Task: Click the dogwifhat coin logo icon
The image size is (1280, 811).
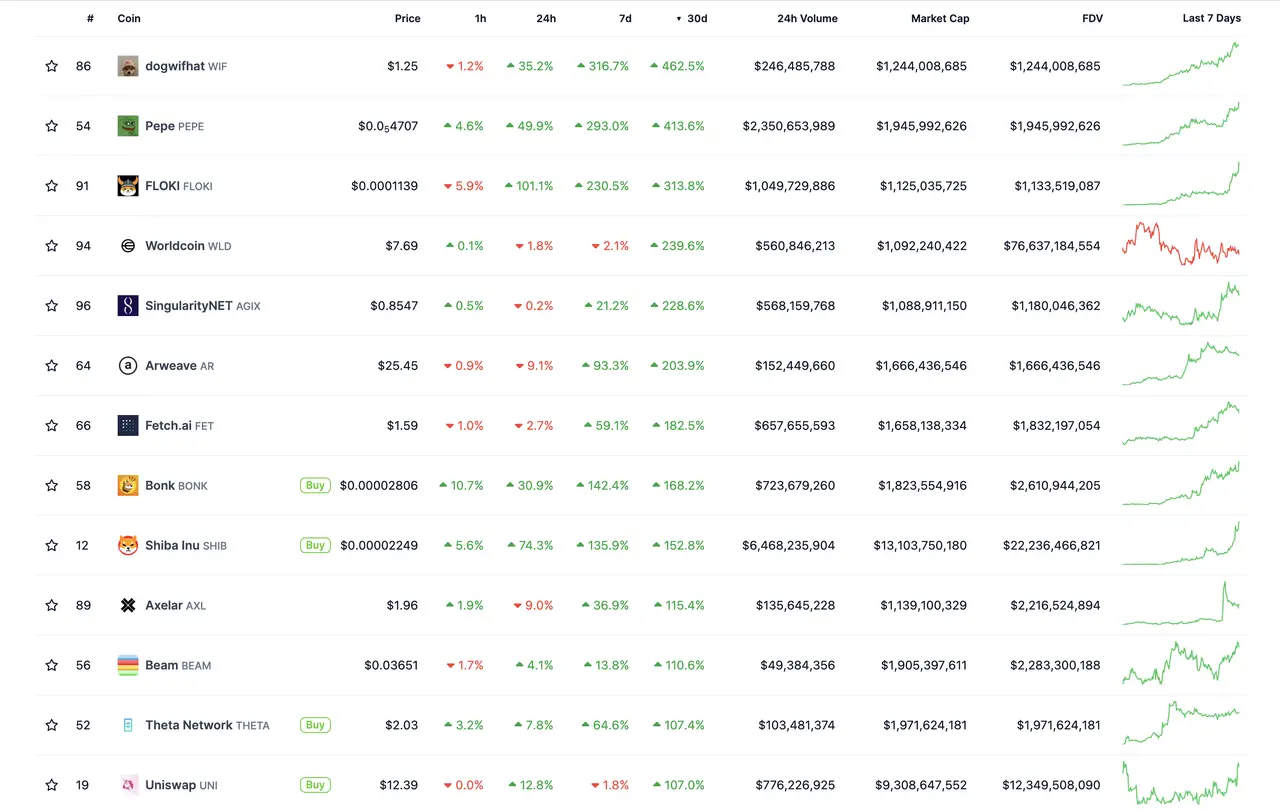Action: coord(128,66)
